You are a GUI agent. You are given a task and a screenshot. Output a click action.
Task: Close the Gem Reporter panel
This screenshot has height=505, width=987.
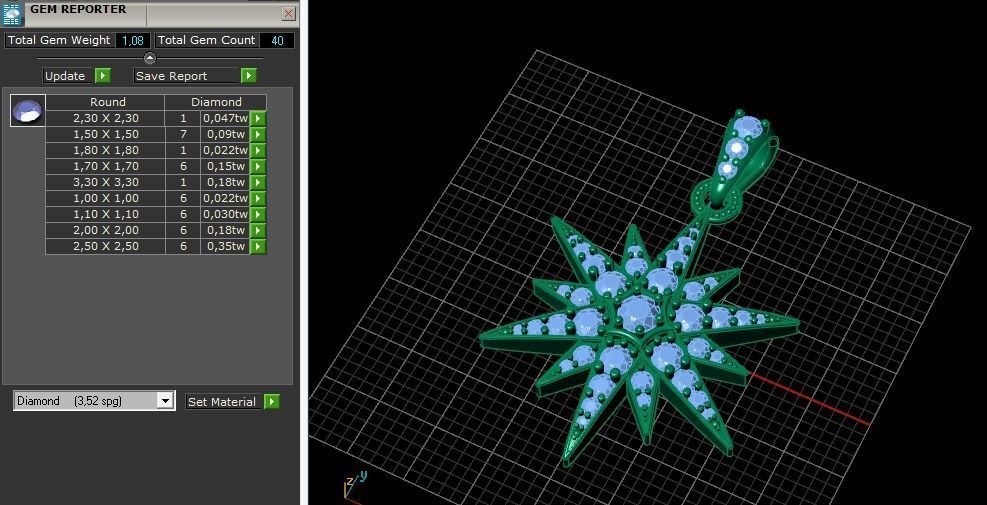click(x=288, y=13)
